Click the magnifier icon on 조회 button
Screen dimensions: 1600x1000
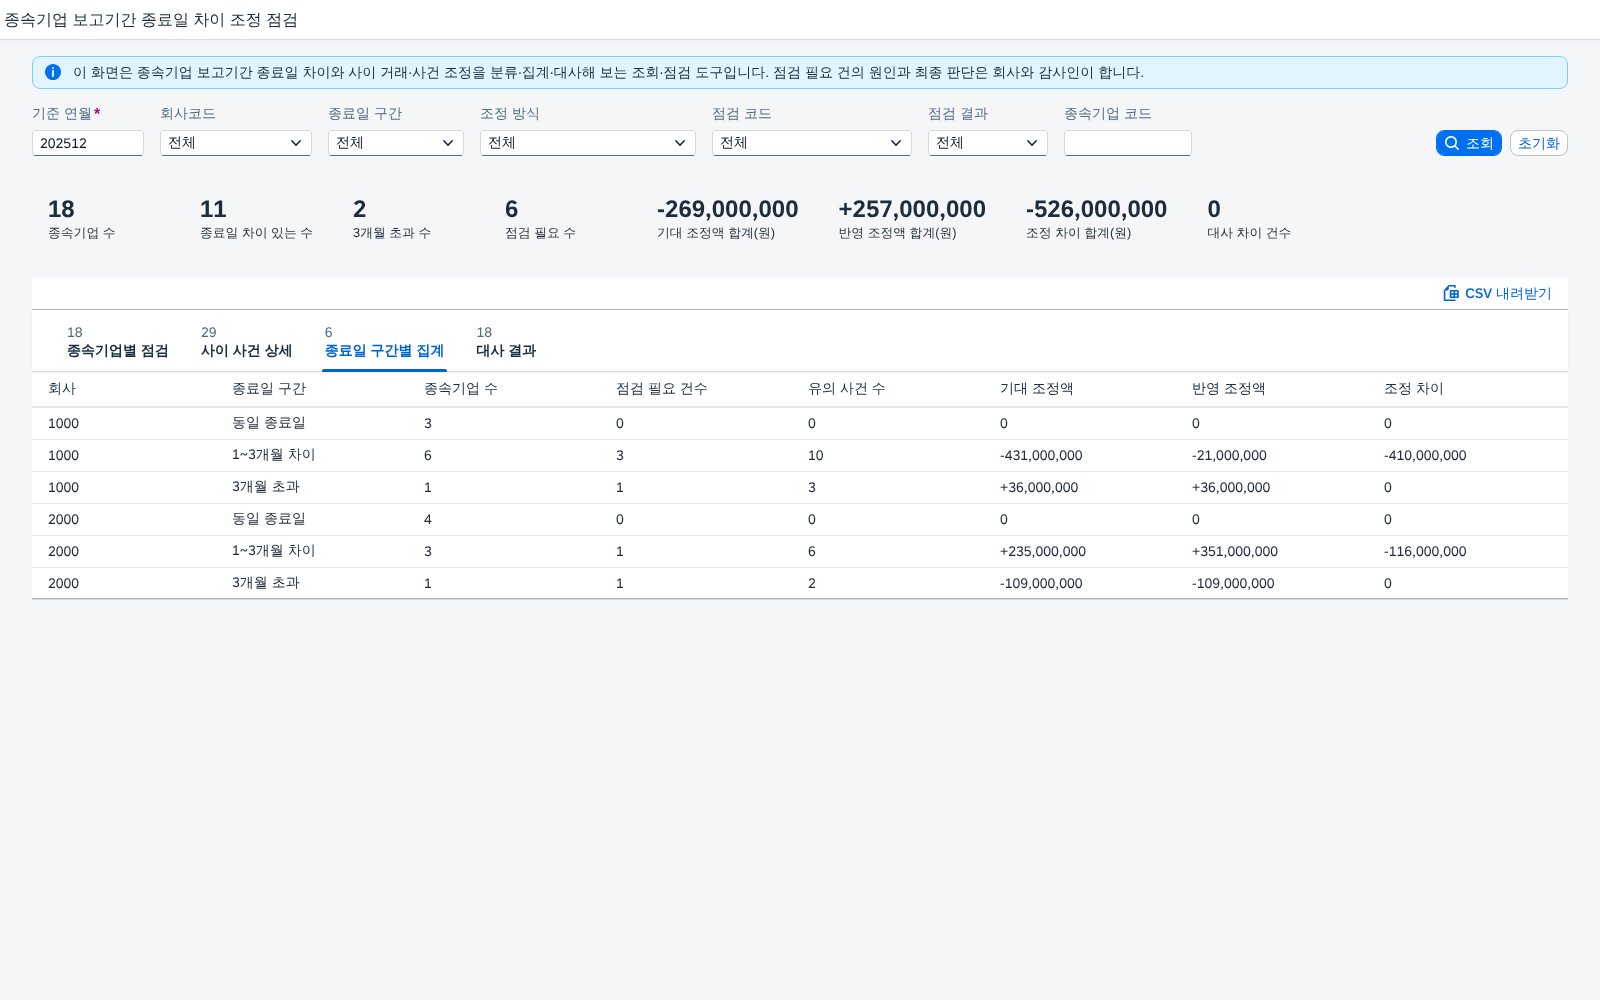point(1452,143)
